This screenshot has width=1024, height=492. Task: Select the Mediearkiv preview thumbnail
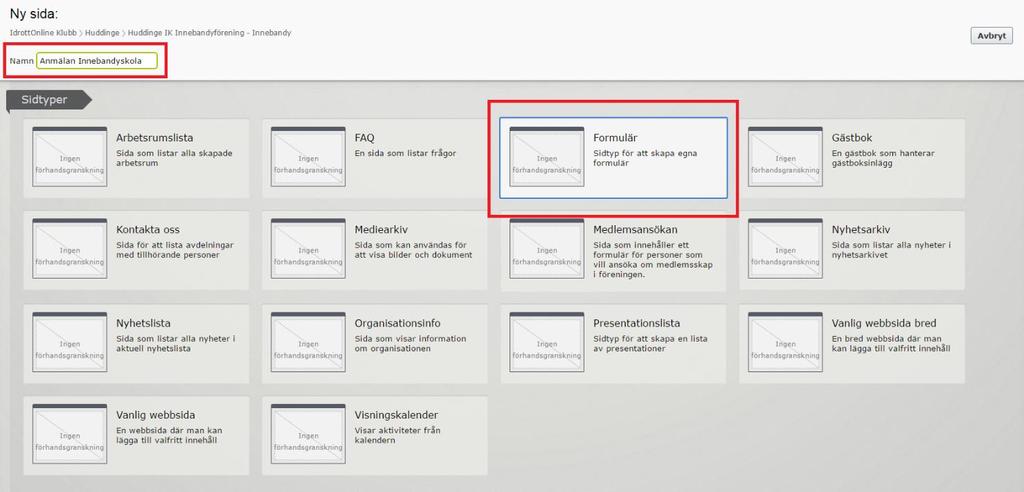tap(308, 249)
